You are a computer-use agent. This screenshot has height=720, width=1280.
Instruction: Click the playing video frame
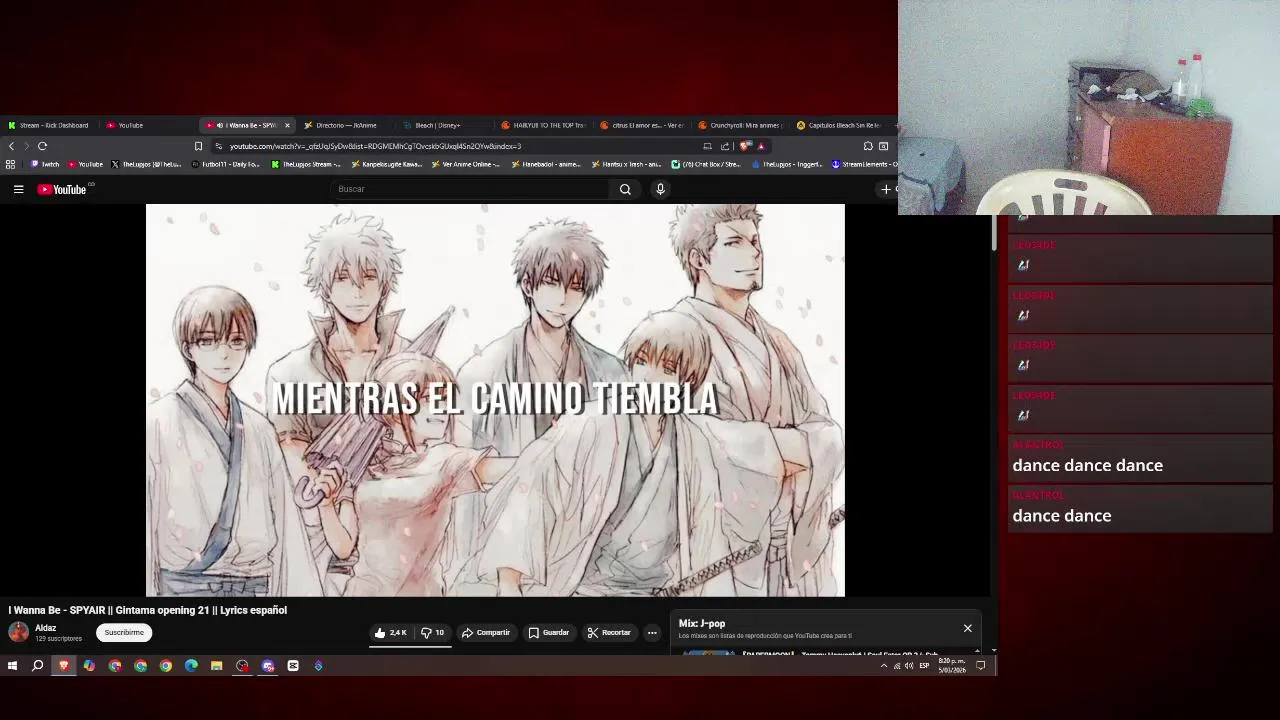click(495, 400)
